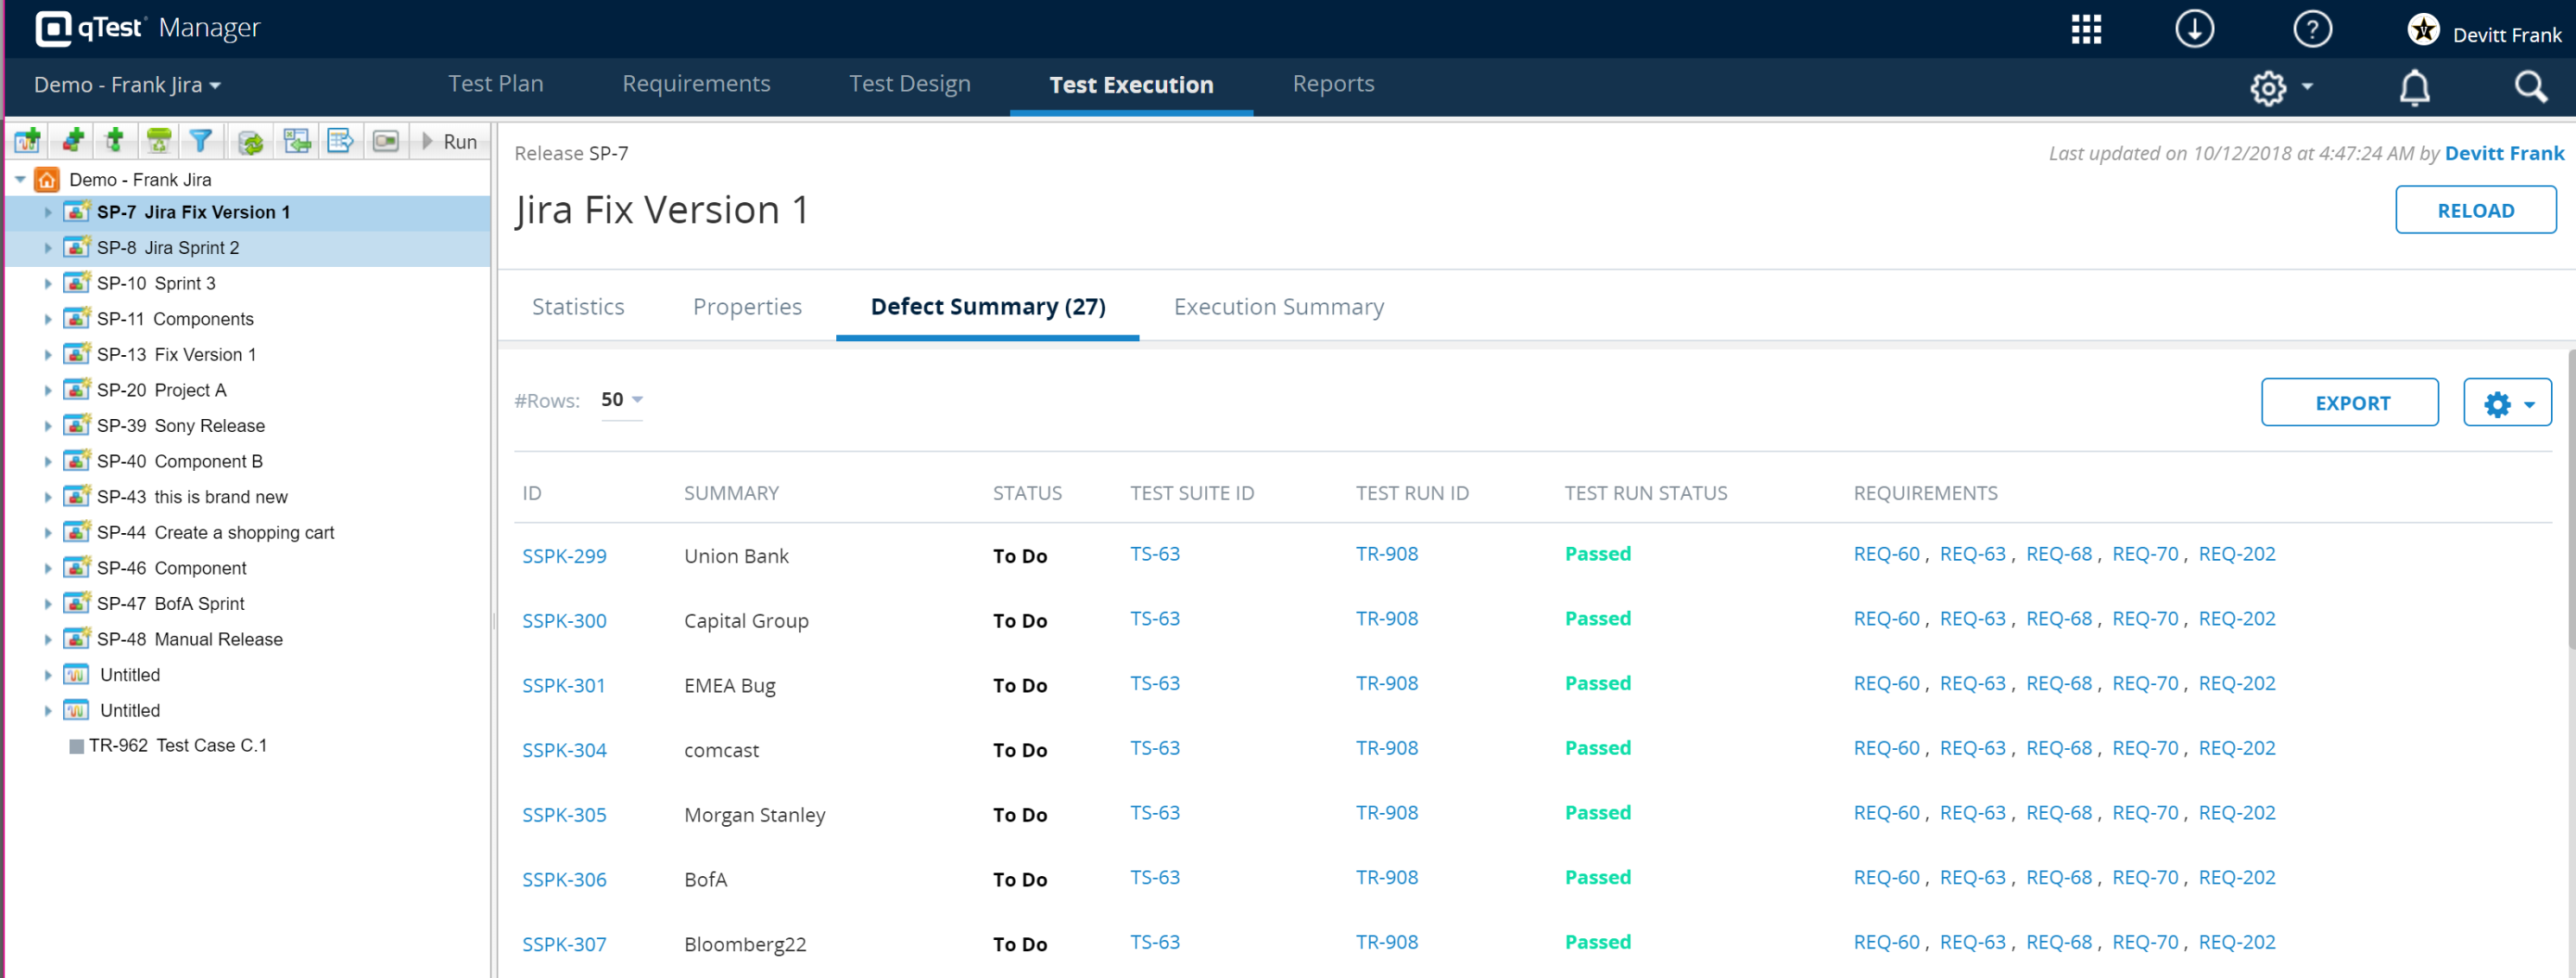
Task: Open the nine-dot apps grid
Action: (2085, 29)
